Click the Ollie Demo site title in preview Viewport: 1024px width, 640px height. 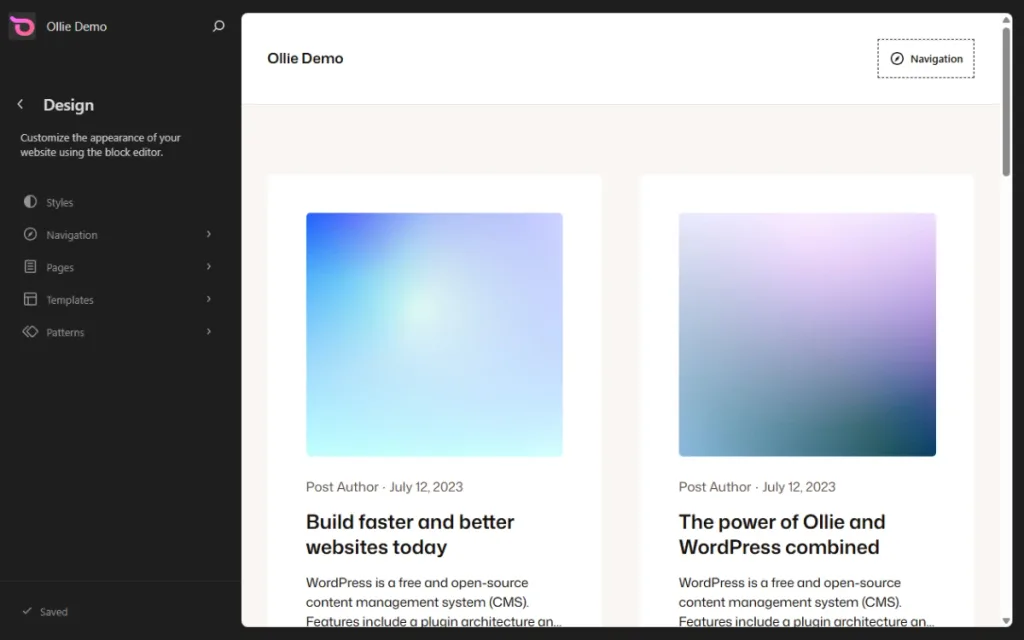point(305,58)
